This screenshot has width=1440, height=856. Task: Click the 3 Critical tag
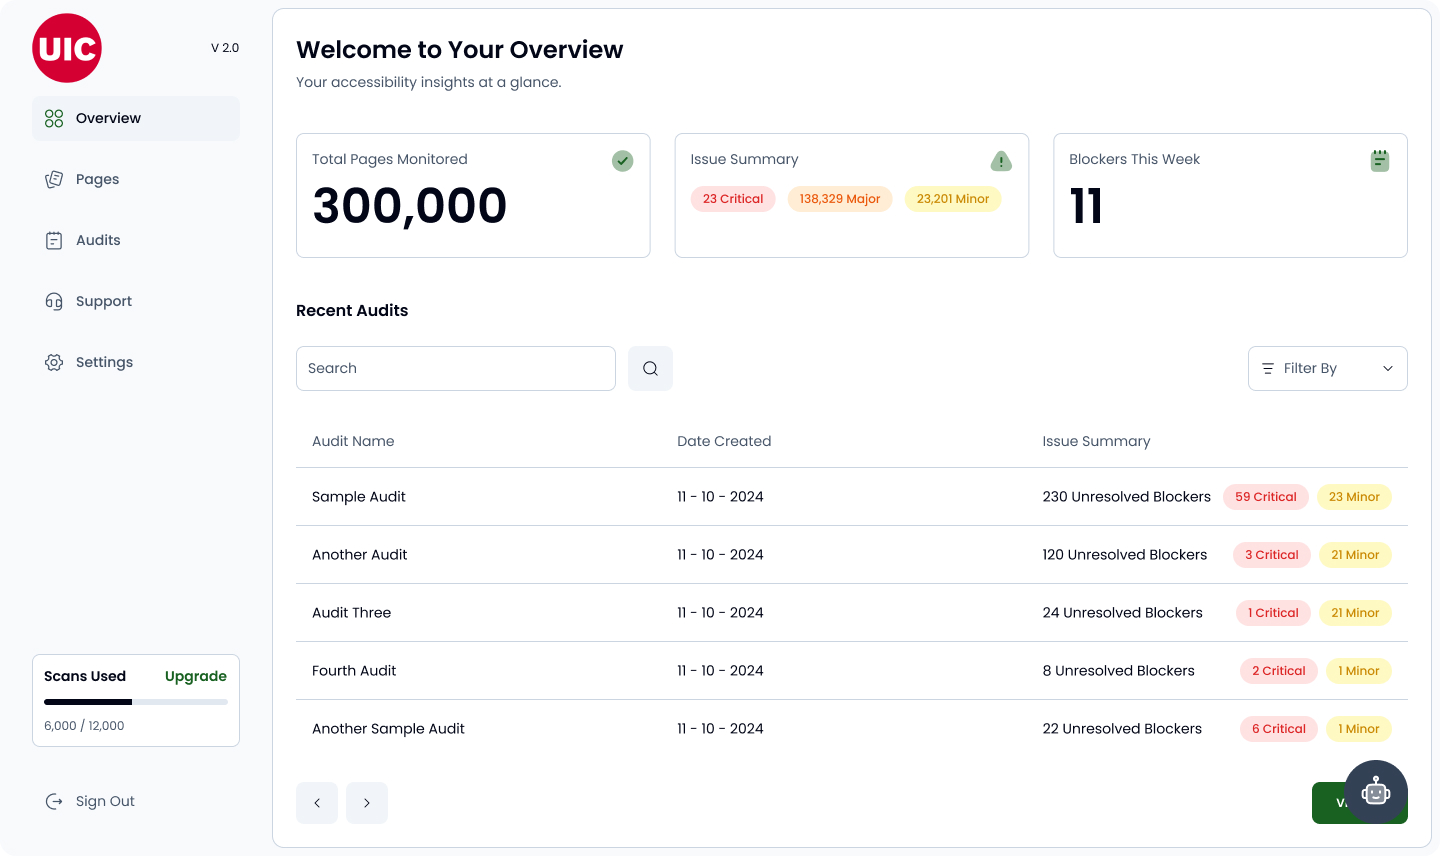point(1272,555)
